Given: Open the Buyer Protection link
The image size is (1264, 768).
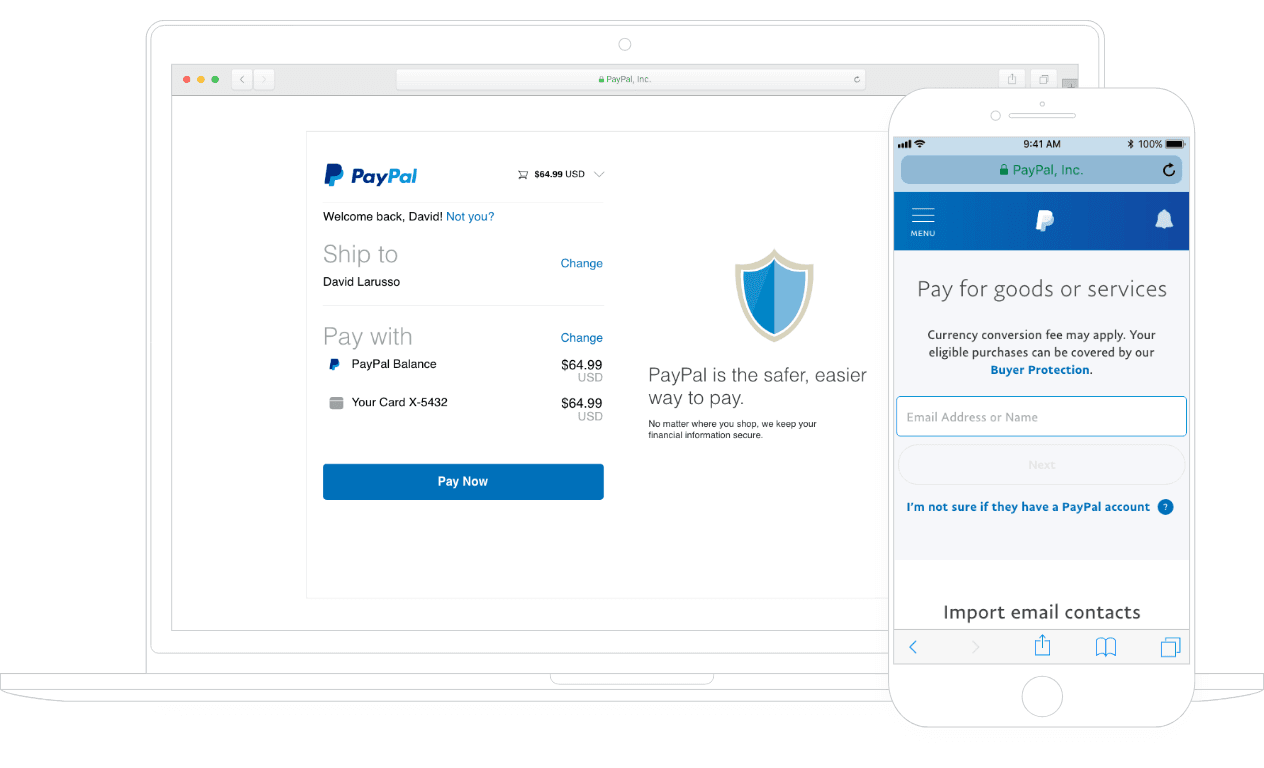Looking at the screenshot, I should click(1040, 370).
